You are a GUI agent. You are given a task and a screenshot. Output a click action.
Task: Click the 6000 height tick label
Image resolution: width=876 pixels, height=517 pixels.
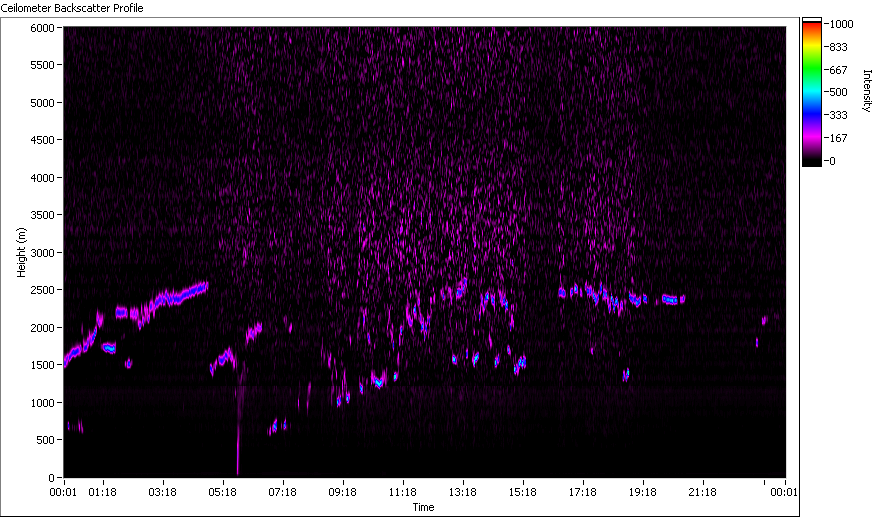[x=42, y=28]
